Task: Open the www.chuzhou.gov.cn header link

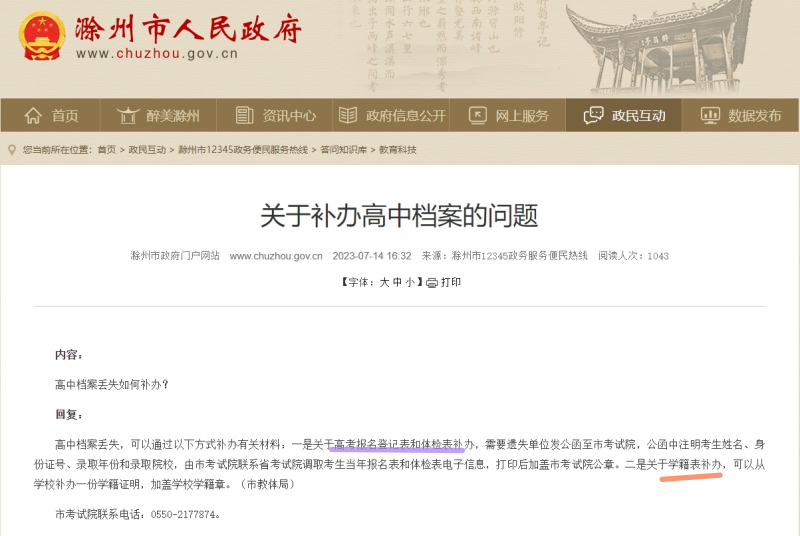Action: 157,54
